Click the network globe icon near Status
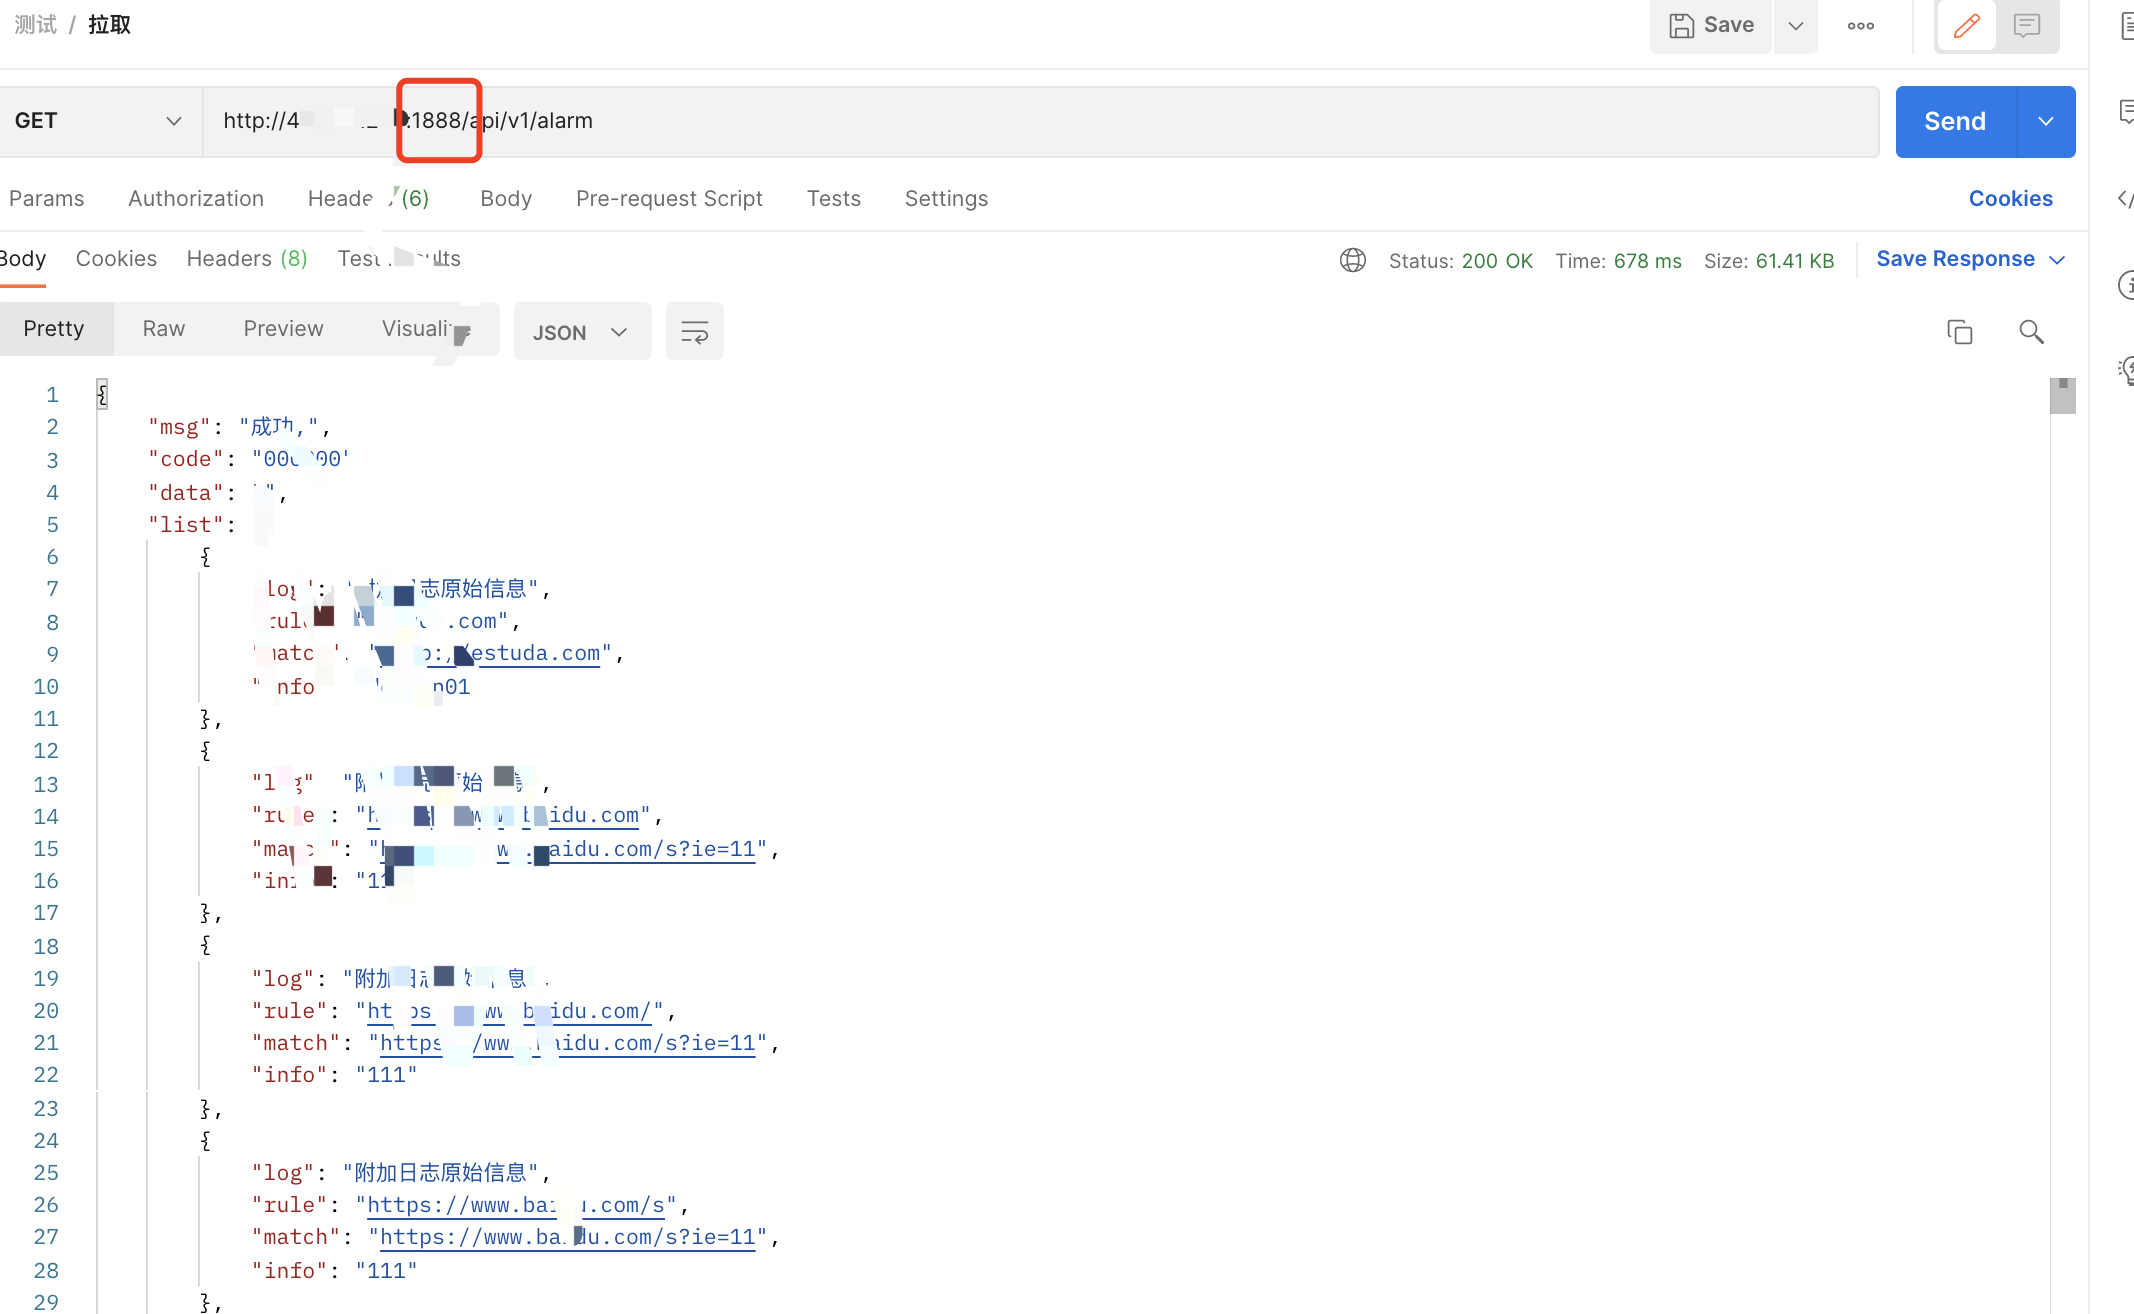Image resolution: width=2134 pixels, height=1314 pixels. click(1352, 260)
